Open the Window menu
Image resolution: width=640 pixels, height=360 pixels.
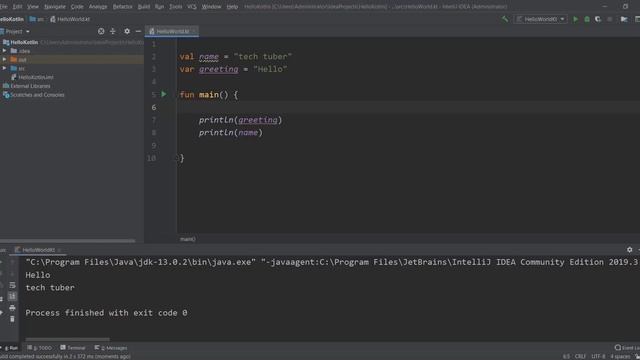pyautogui.click(x=211, y=7)
